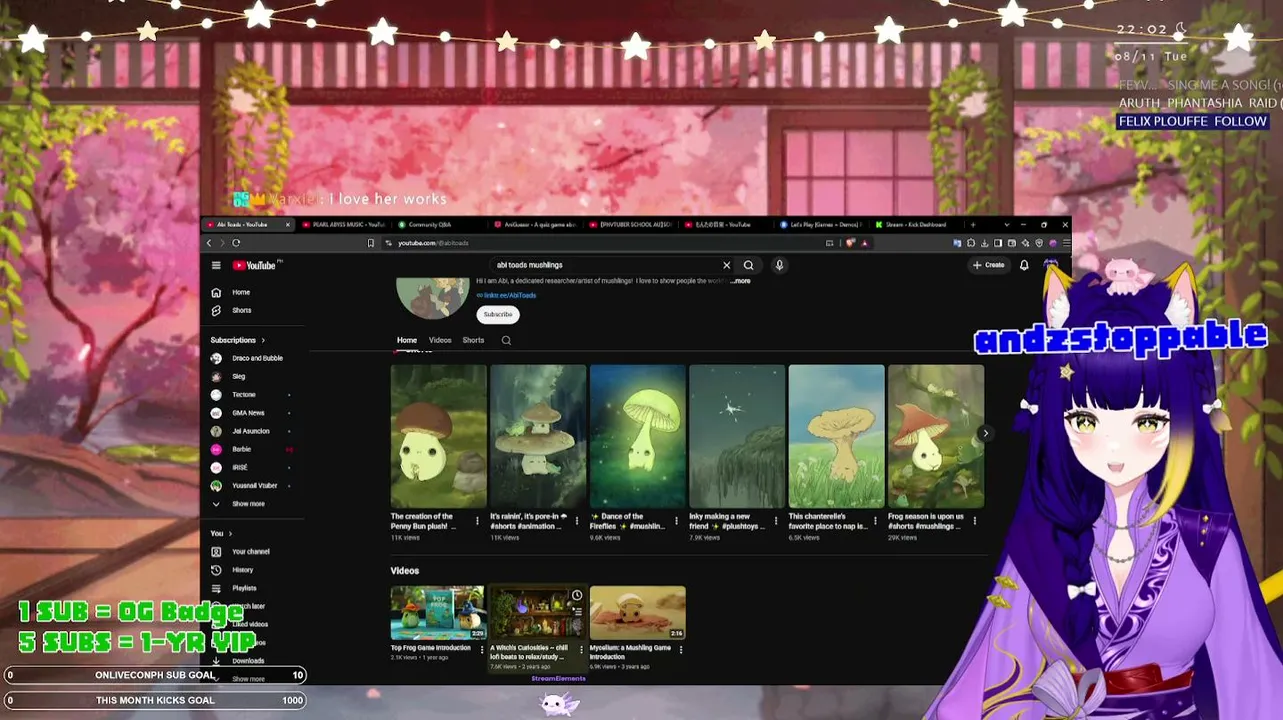Expand channel description with ...more
Viewport: 1283px width, 720px height.
click(740, 281)
